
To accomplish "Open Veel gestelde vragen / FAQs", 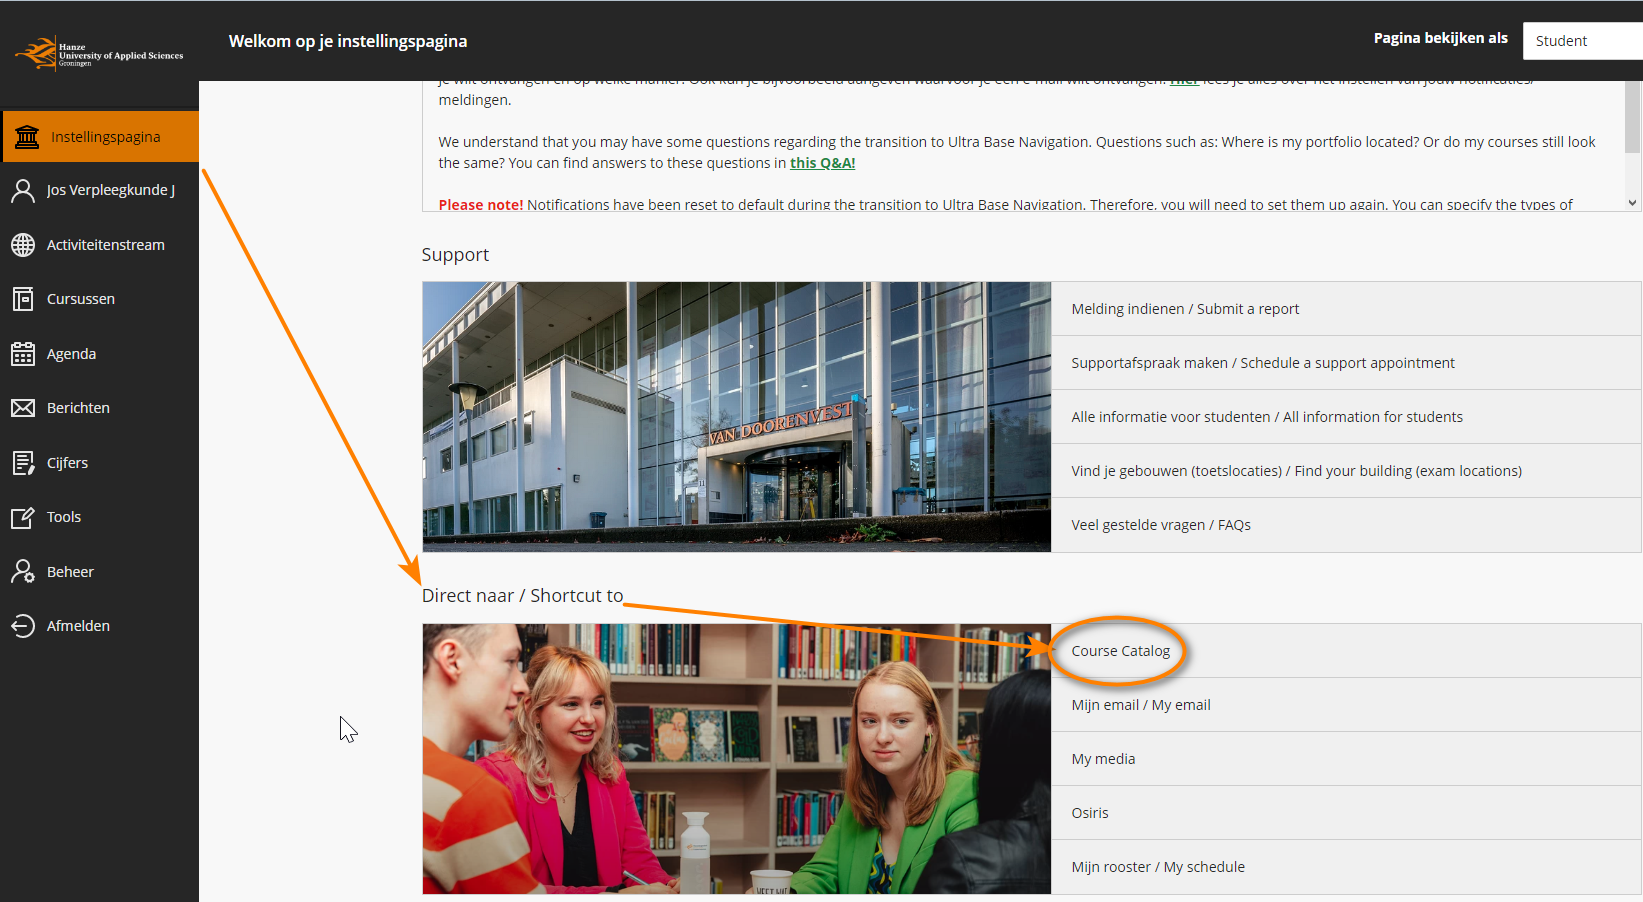I will click(1346, 525).
